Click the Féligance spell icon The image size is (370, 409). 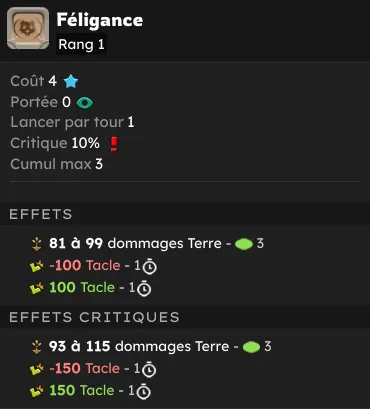(28, 28)
